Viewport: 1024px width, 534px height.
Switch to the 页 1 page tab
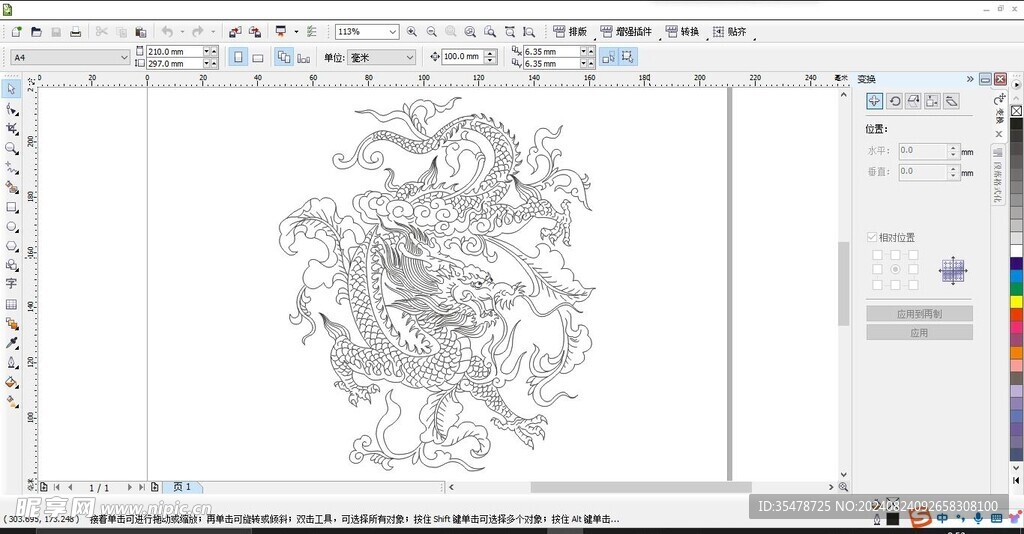(182, 487)
